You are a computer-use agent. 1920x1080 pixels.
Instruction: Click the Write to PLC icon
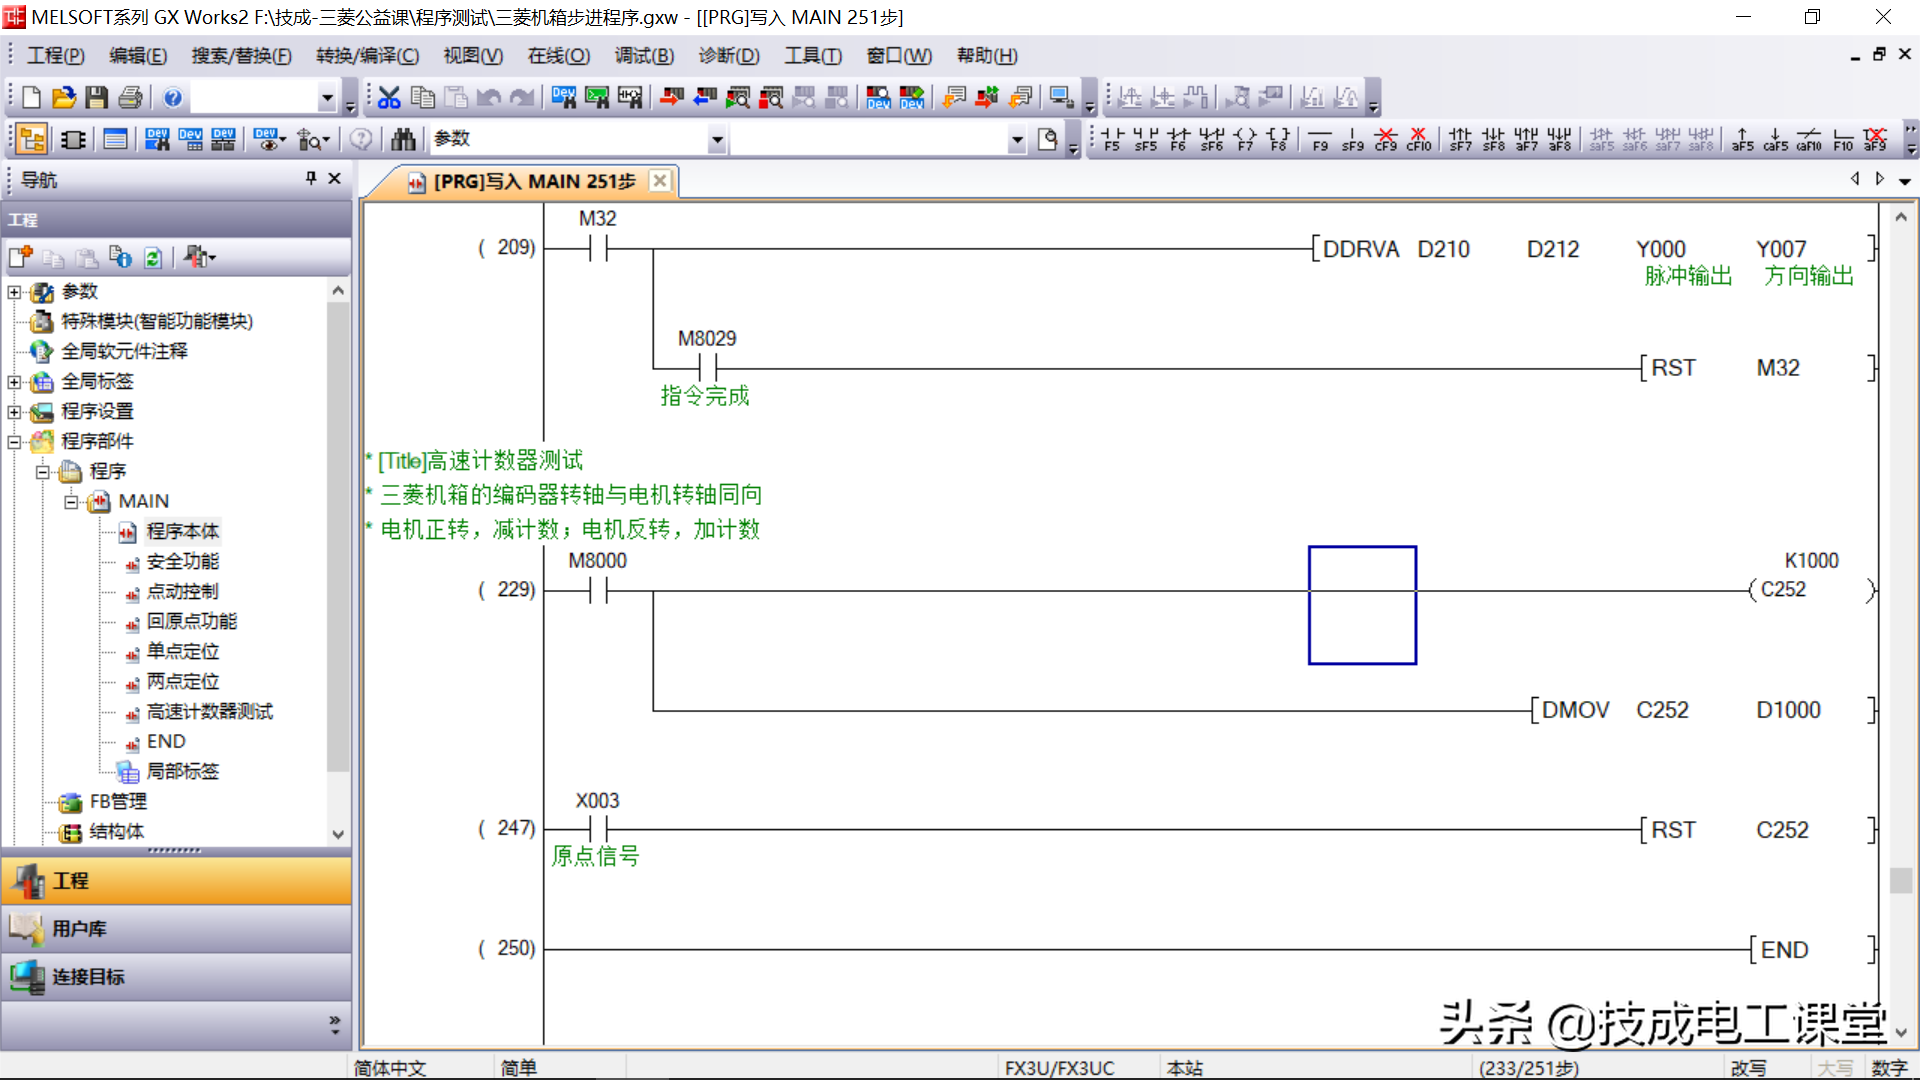(672, 97)
